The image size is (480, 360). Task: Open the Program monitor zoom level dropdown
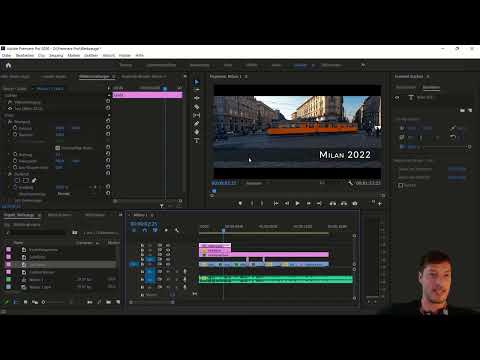pyautogui.click(x=256, y=183)
